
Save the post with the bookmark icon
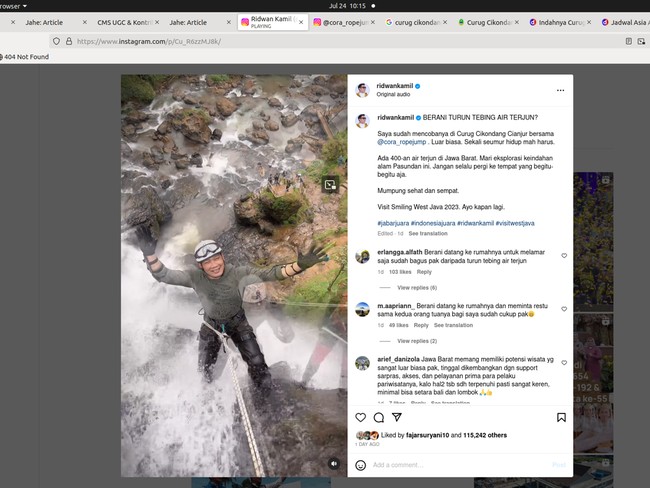pos(561,417)
